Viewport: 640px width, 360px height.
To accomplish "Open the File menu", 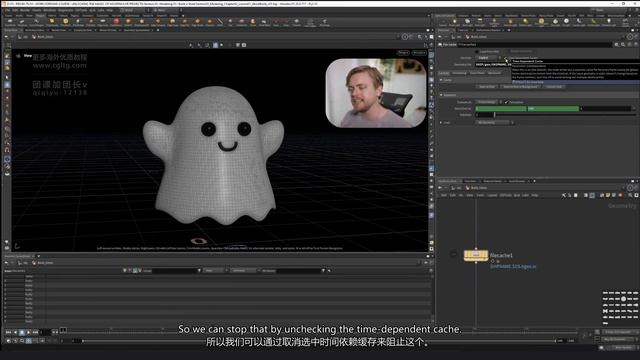I will 7,10.
